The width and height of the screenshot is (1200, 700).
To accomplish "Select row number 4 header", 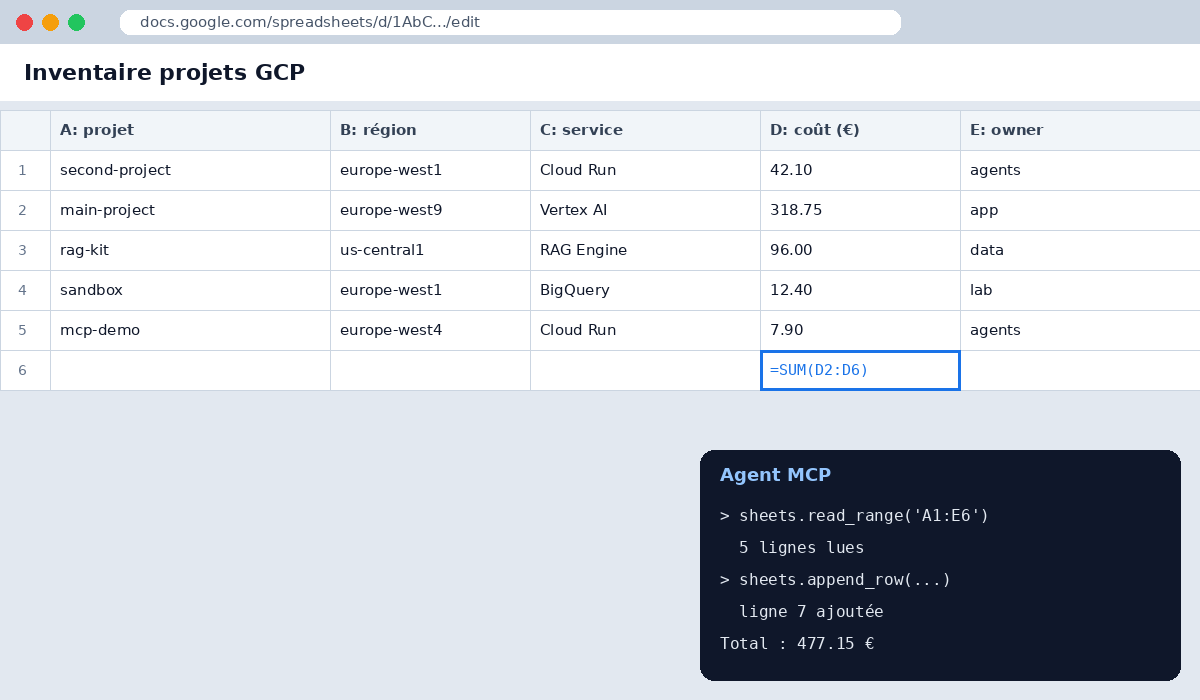I will tap(25, 290).
